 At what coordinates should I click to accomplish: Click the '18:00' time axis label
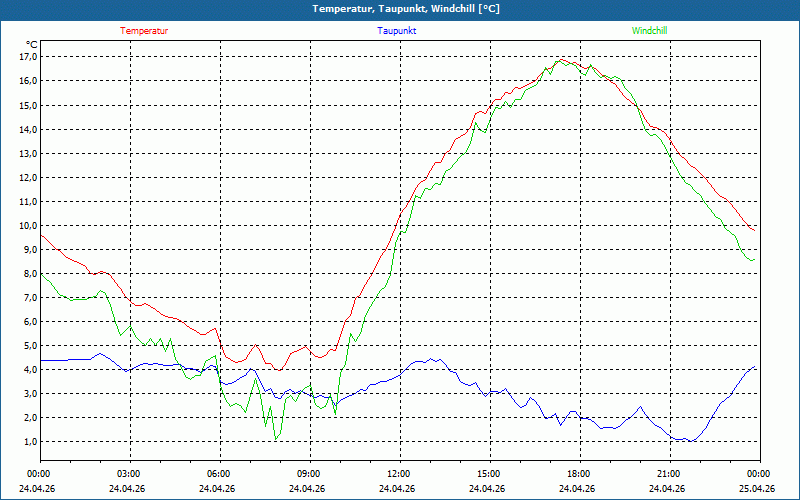(578, 474)
